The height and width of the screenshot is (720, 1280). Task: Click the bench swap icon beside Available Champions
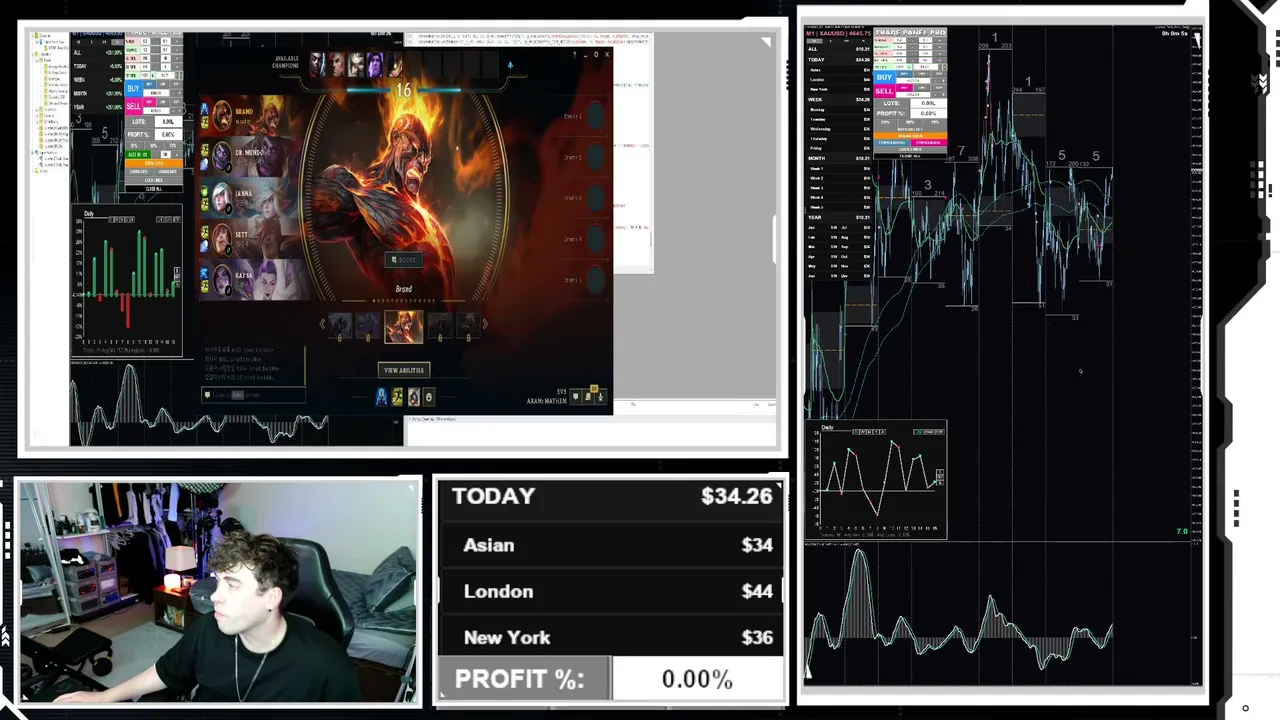click(510, 65)
